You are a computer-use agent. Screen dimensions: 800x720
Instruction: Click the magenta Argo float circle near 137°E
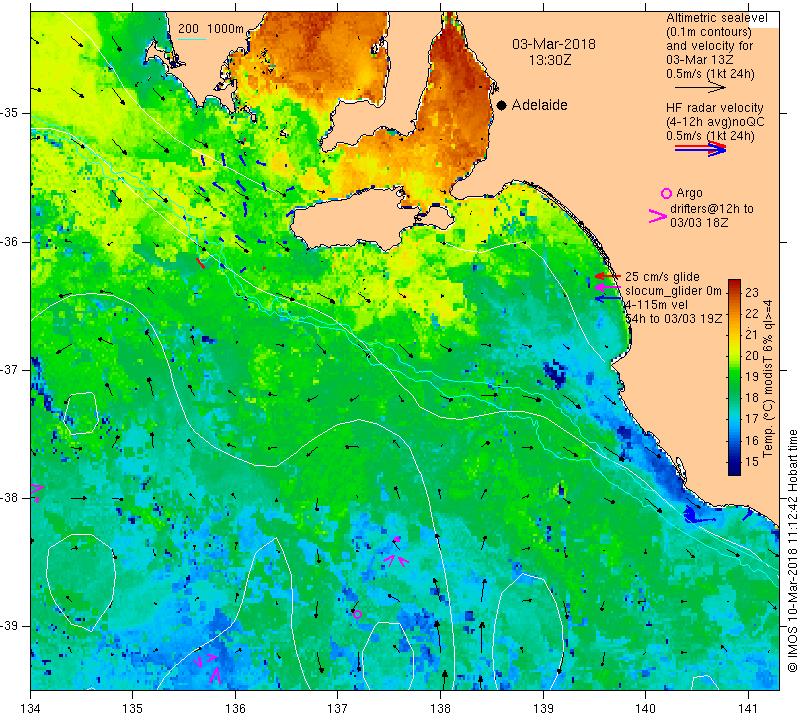click(x=357, y=614)
